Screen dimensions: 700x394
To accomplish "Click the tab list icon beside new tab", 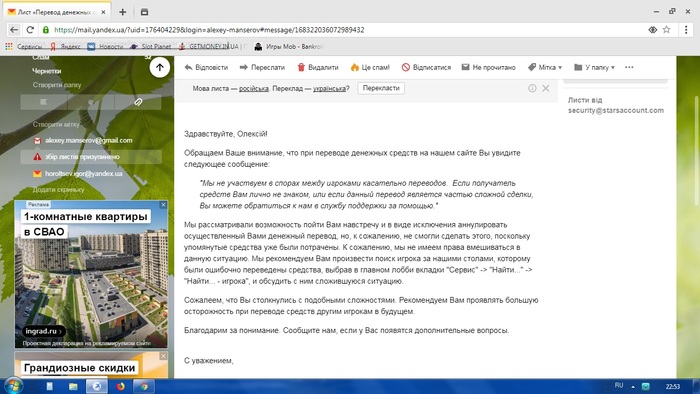I will [144, 12].
